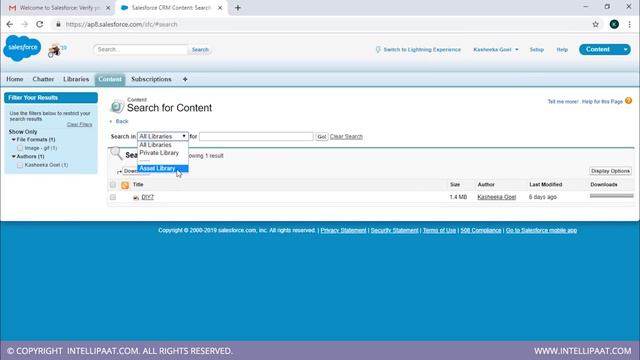The width and height of the screenshot is (640, 360).
Task: Go back with the browser back arrow
Action: click(x=10, y=24)
